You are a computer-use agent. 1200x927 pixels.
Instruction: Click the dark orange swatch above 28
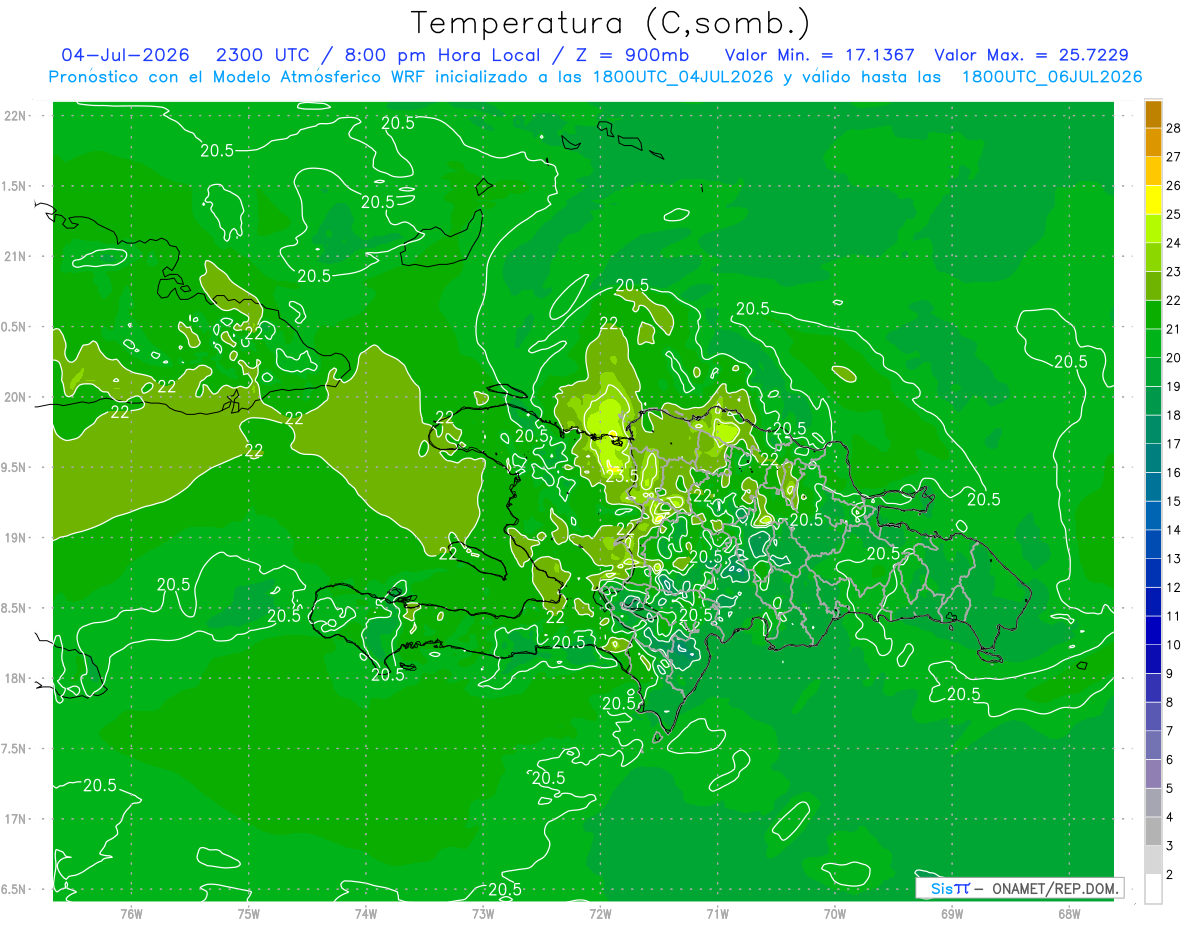1153,114
